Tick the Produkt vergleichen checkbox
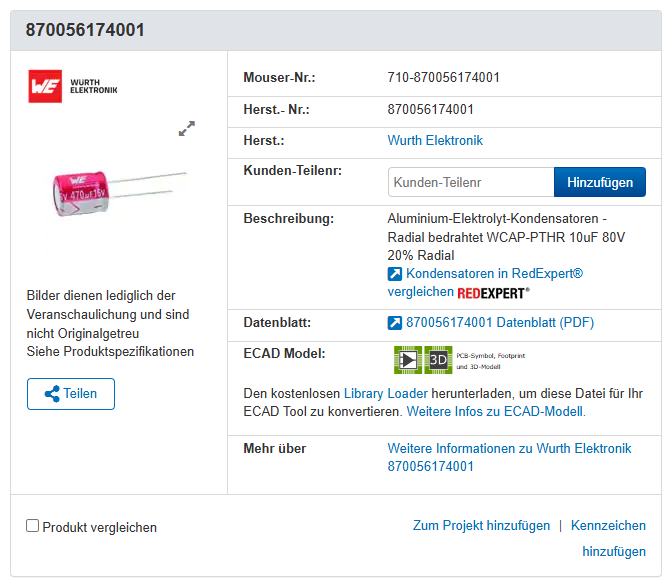 click(33, 526)
